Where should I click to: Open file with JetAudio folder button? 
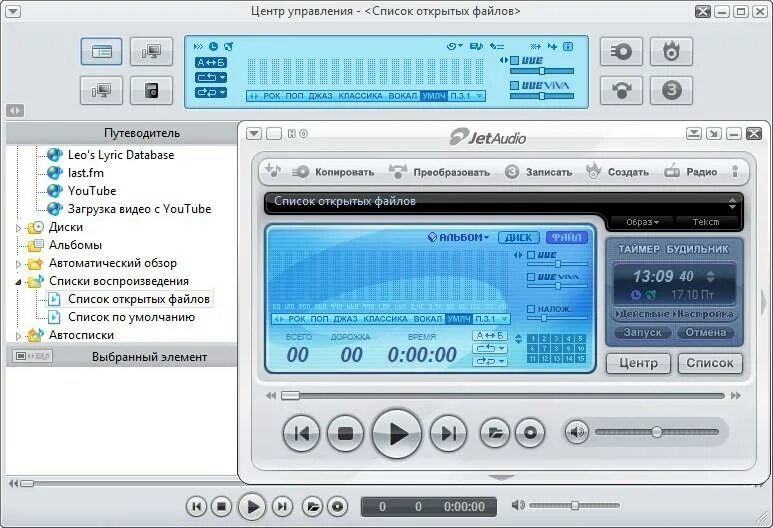tap(494, 433)
